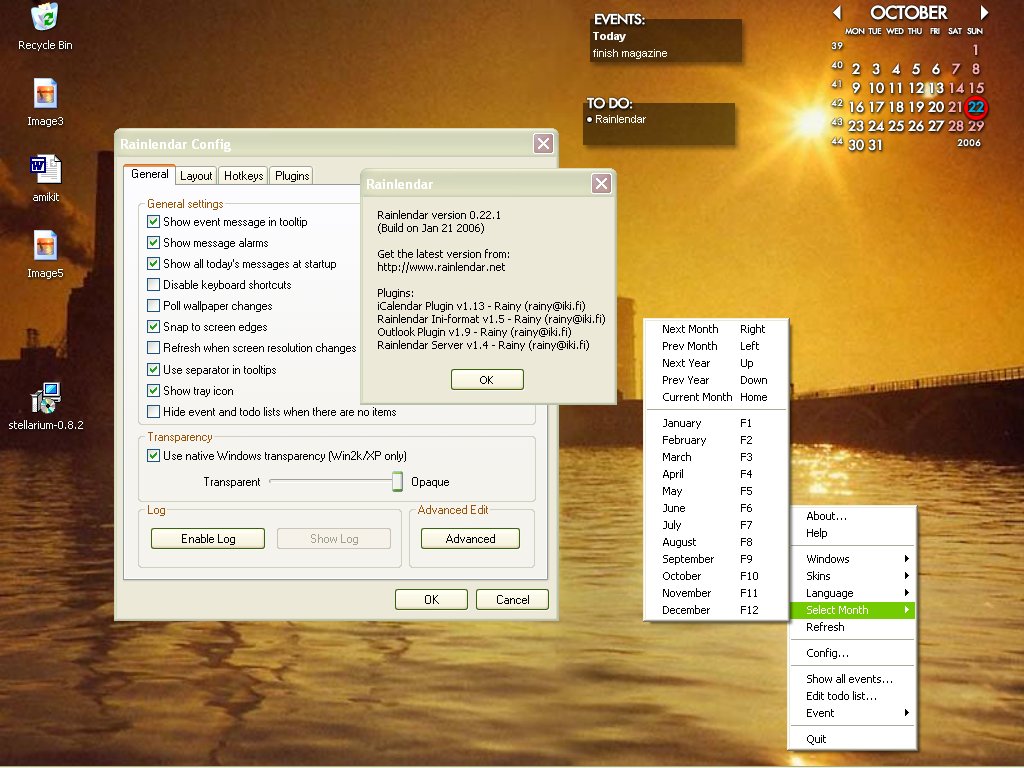Image resolution: width=1024 pixels, height=768 pixels.
Task: Click the calendar previous month arrow
Action: pos(837,13)
